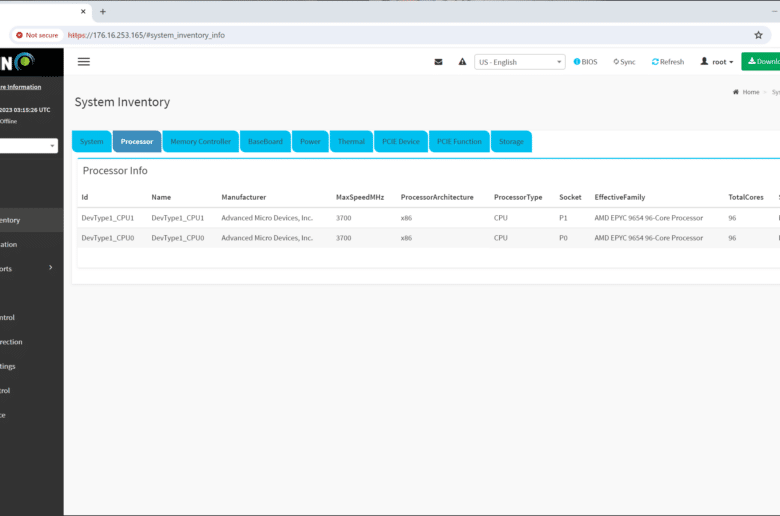The image size is (780, 516).
Task: Open the PCIE Function tab
Action: [459, 141]
